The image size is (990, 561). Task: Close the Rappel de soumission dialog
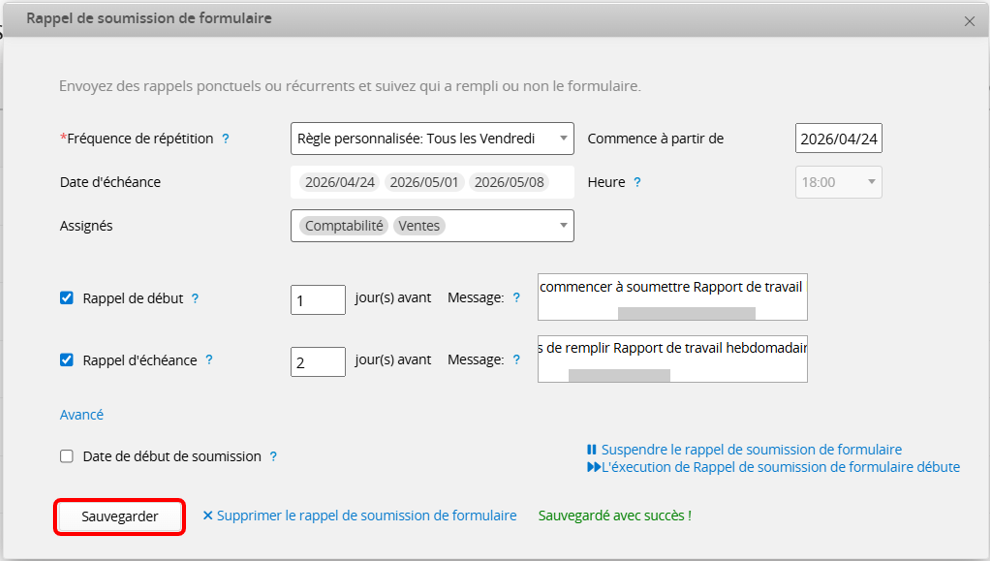[x=968, y=20]
